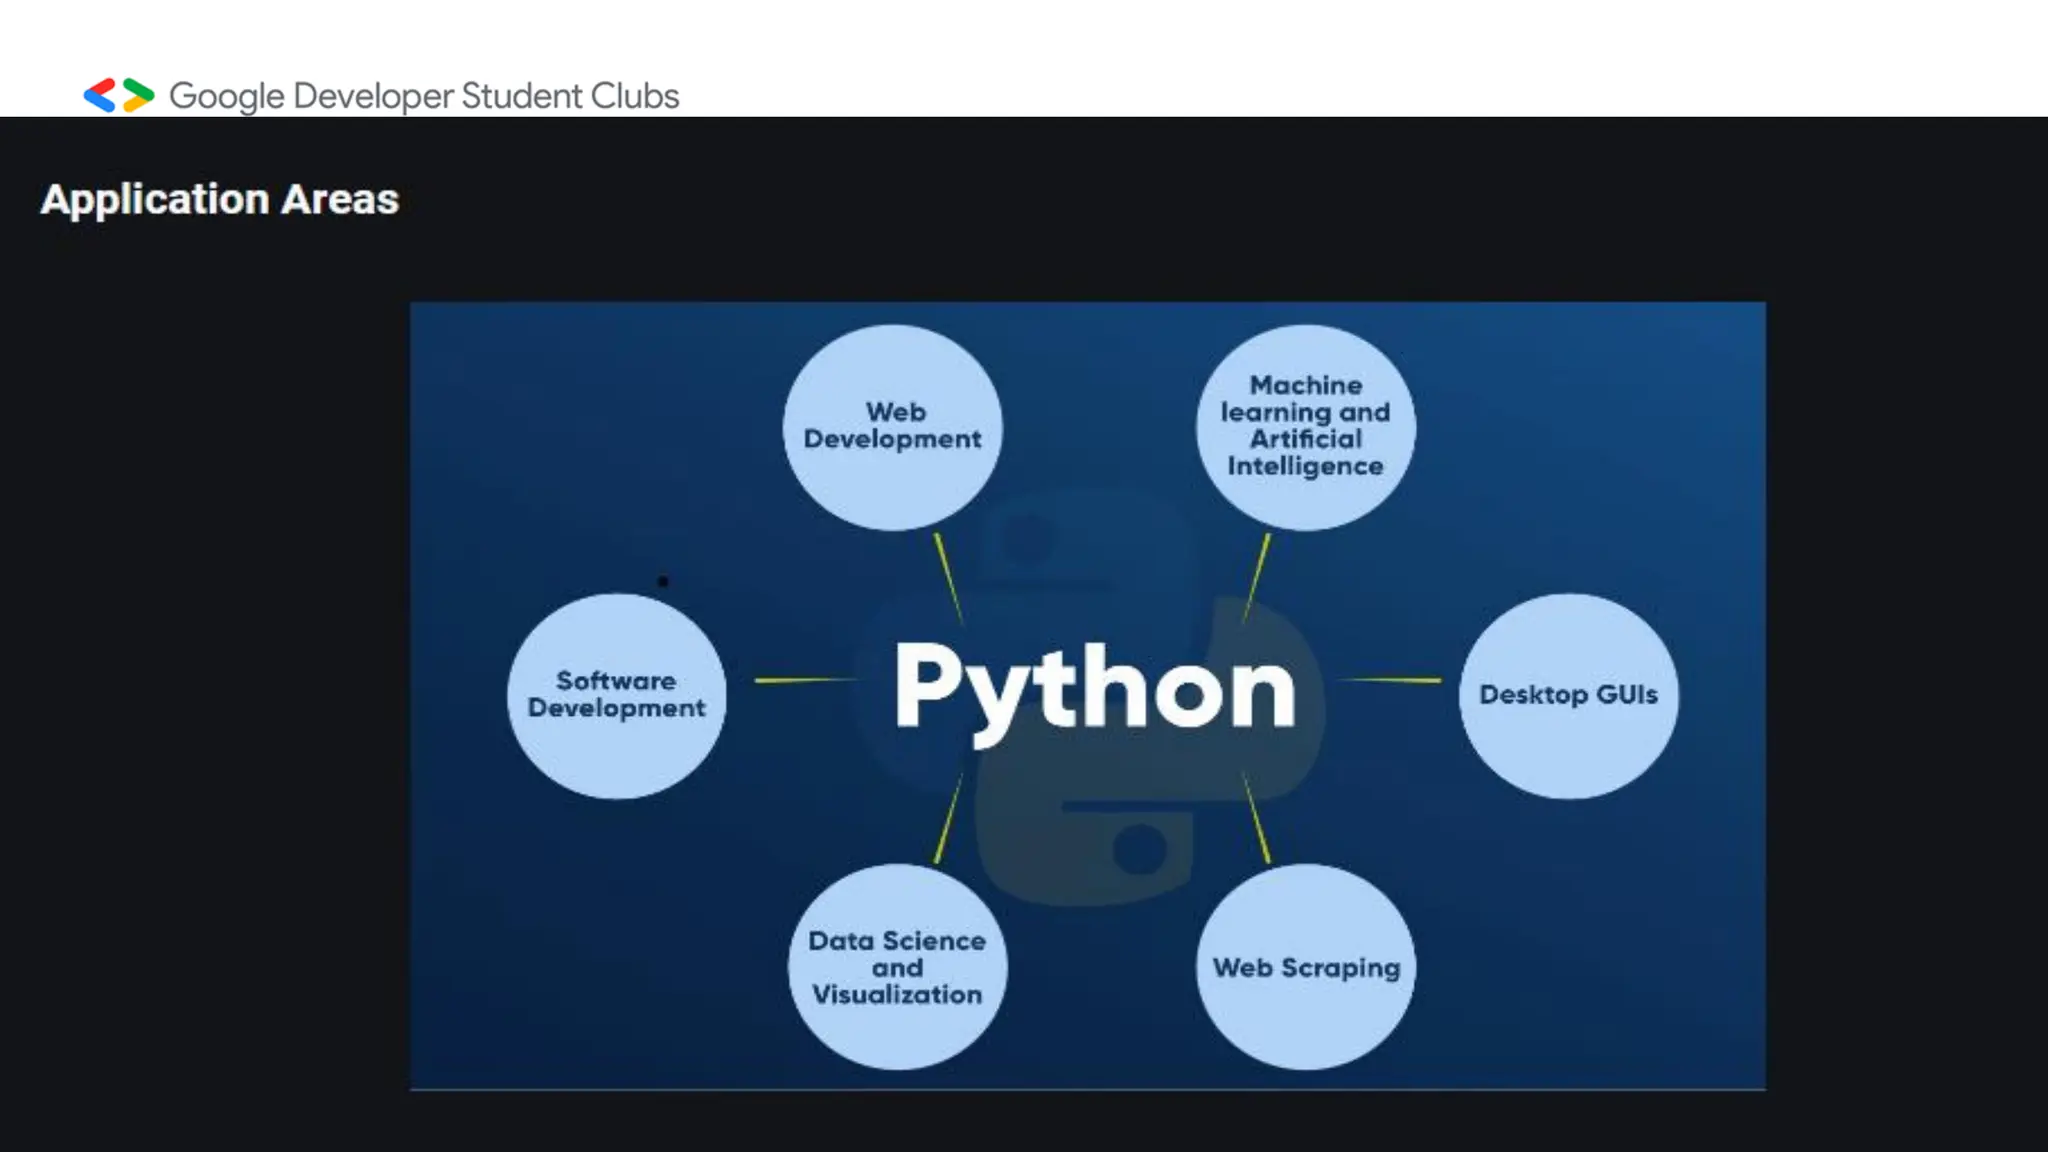The image size is (2048, 1152).
Task: Click the Data Science and Visualization circle
Action: click(897, 967)
